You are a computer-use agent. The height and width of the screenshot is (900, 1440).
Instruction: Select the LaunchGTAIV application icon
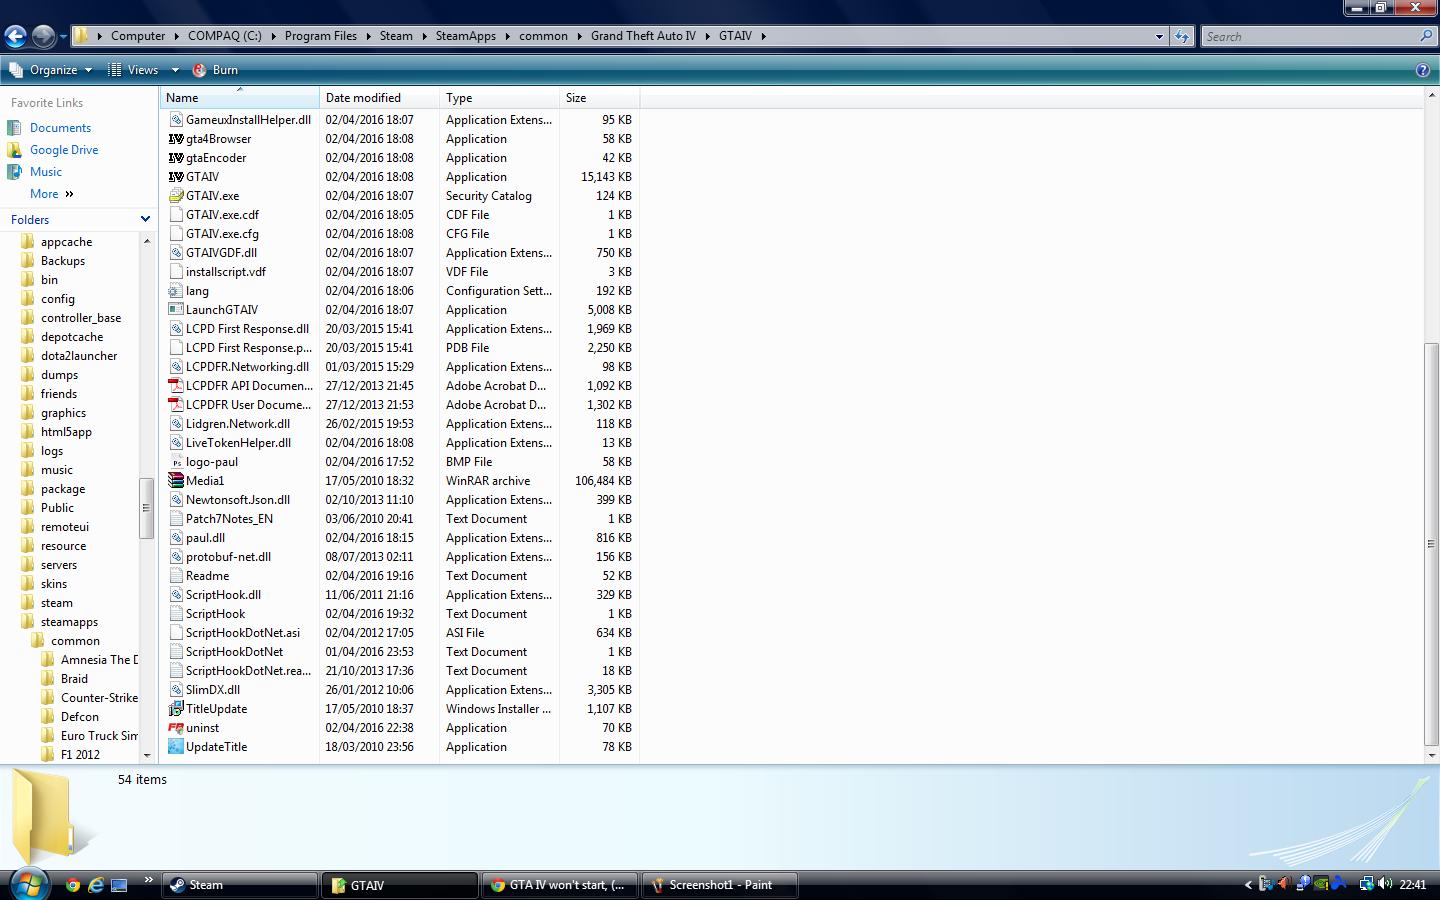click(176, 310)
